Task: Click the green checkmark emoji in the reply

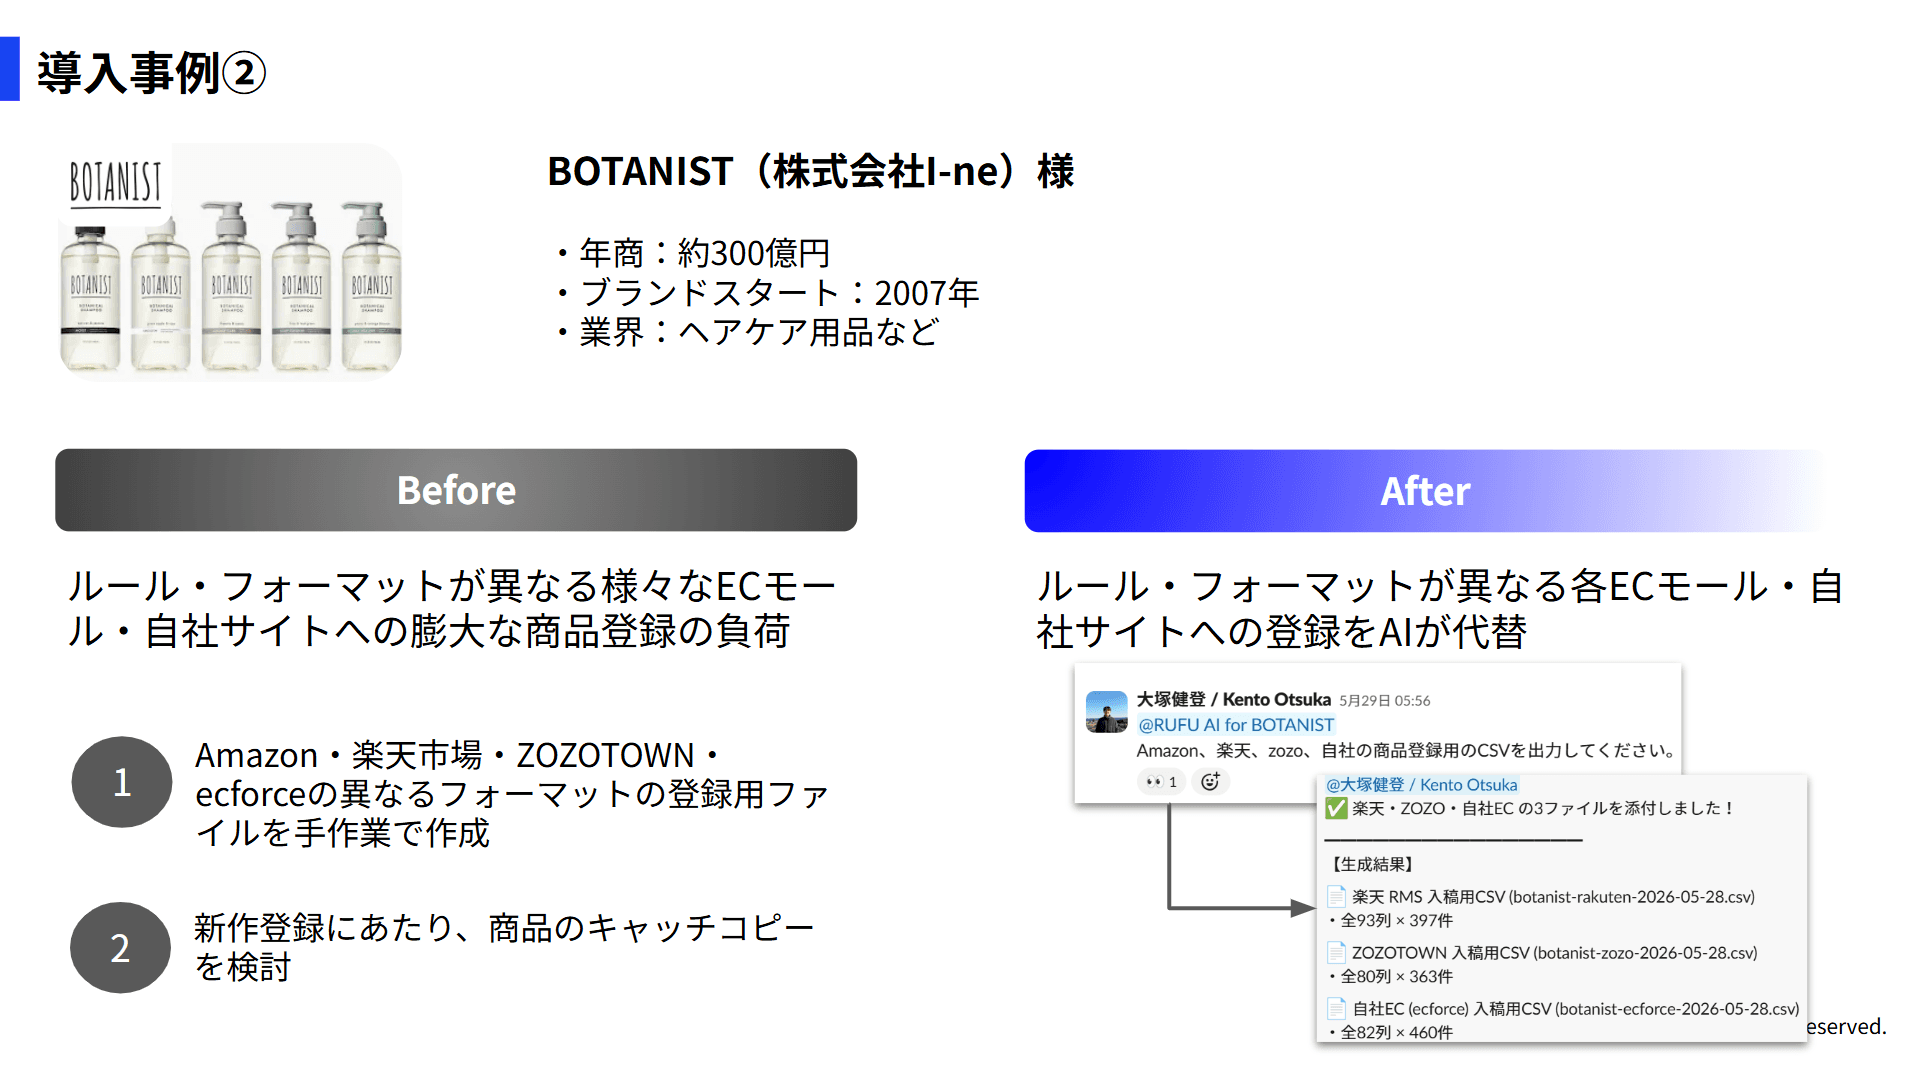Action: coord(1336,808)
